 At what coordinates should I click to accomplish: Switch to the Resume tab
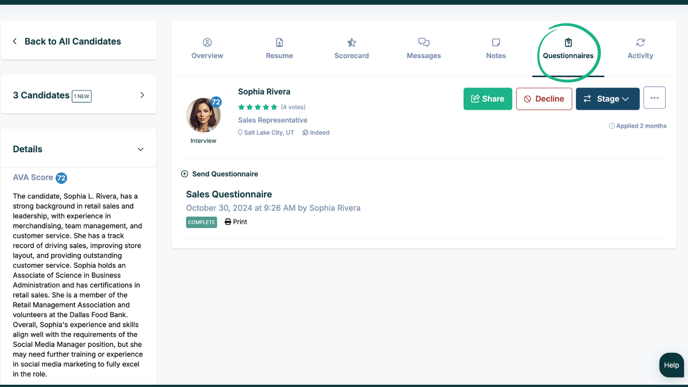[279, 49]
